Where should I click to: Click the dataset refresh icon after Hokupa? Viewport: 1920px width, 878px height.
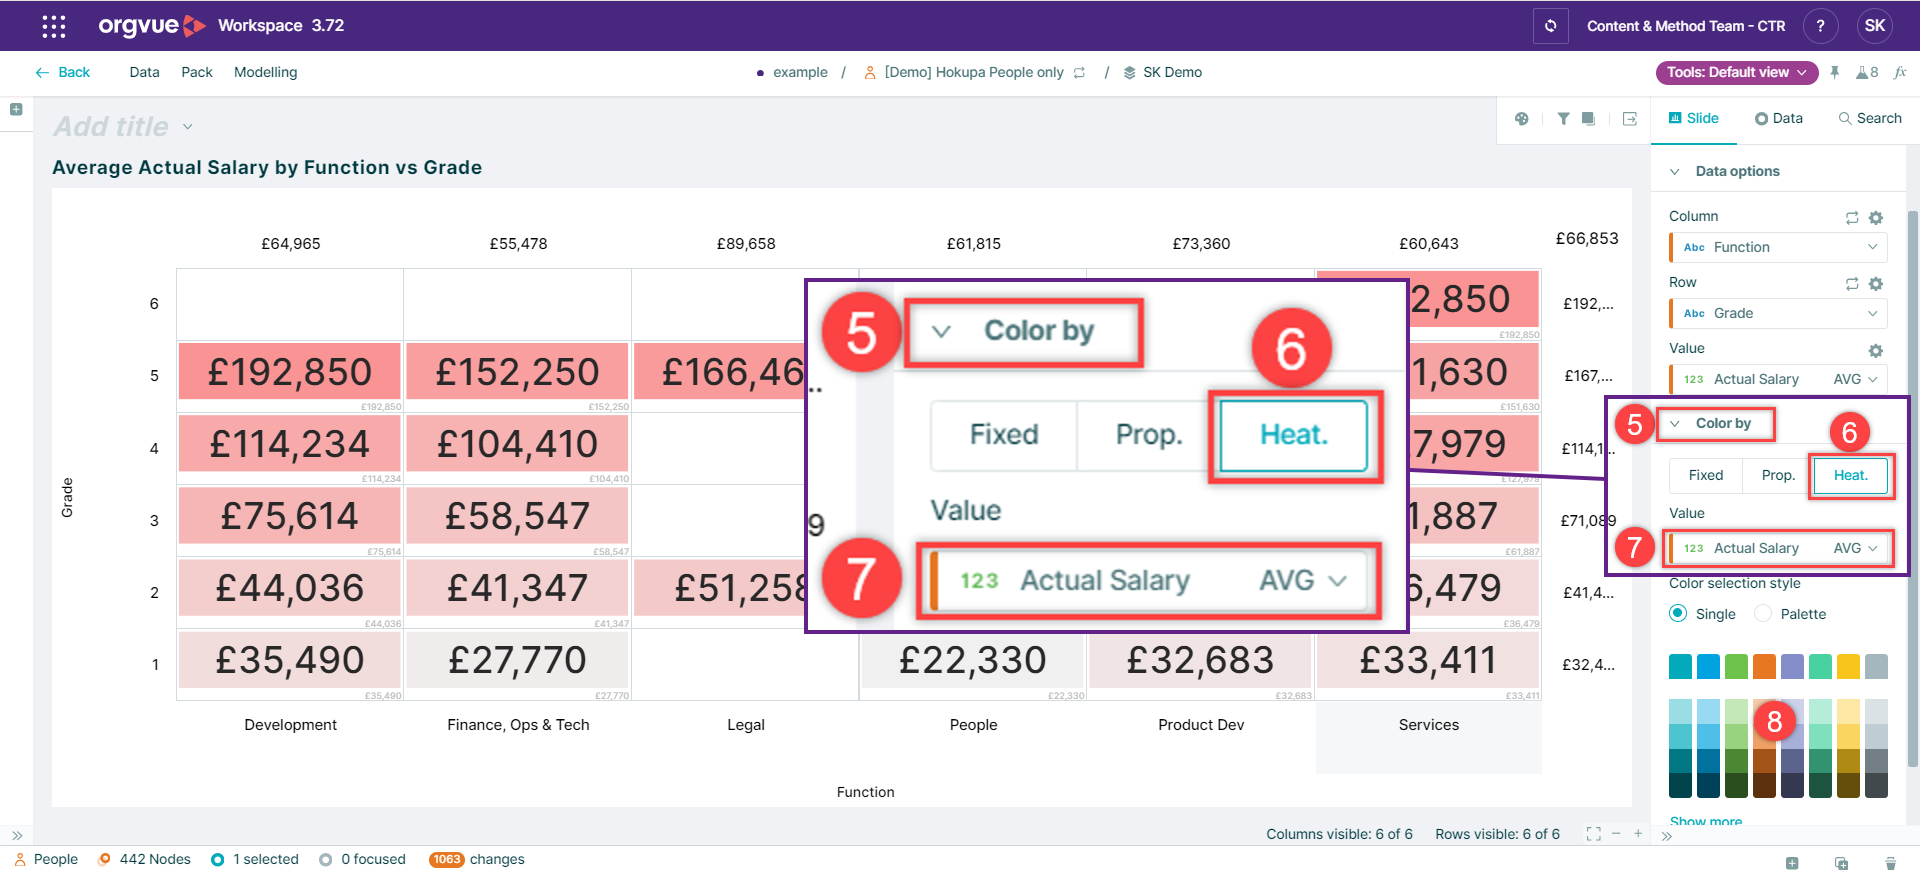(1080, 72)
